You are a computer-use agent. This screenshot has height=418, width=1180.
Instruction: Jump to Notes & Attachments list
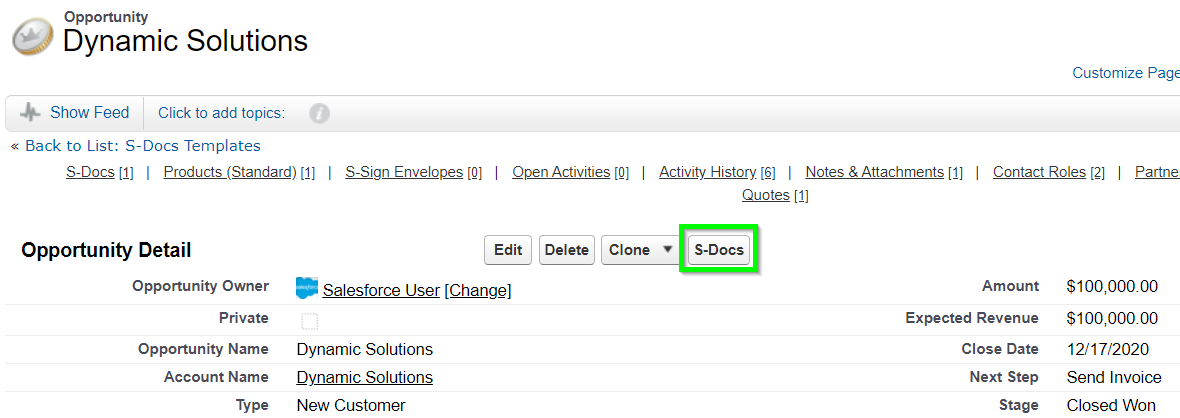click(x=874, y=172)
